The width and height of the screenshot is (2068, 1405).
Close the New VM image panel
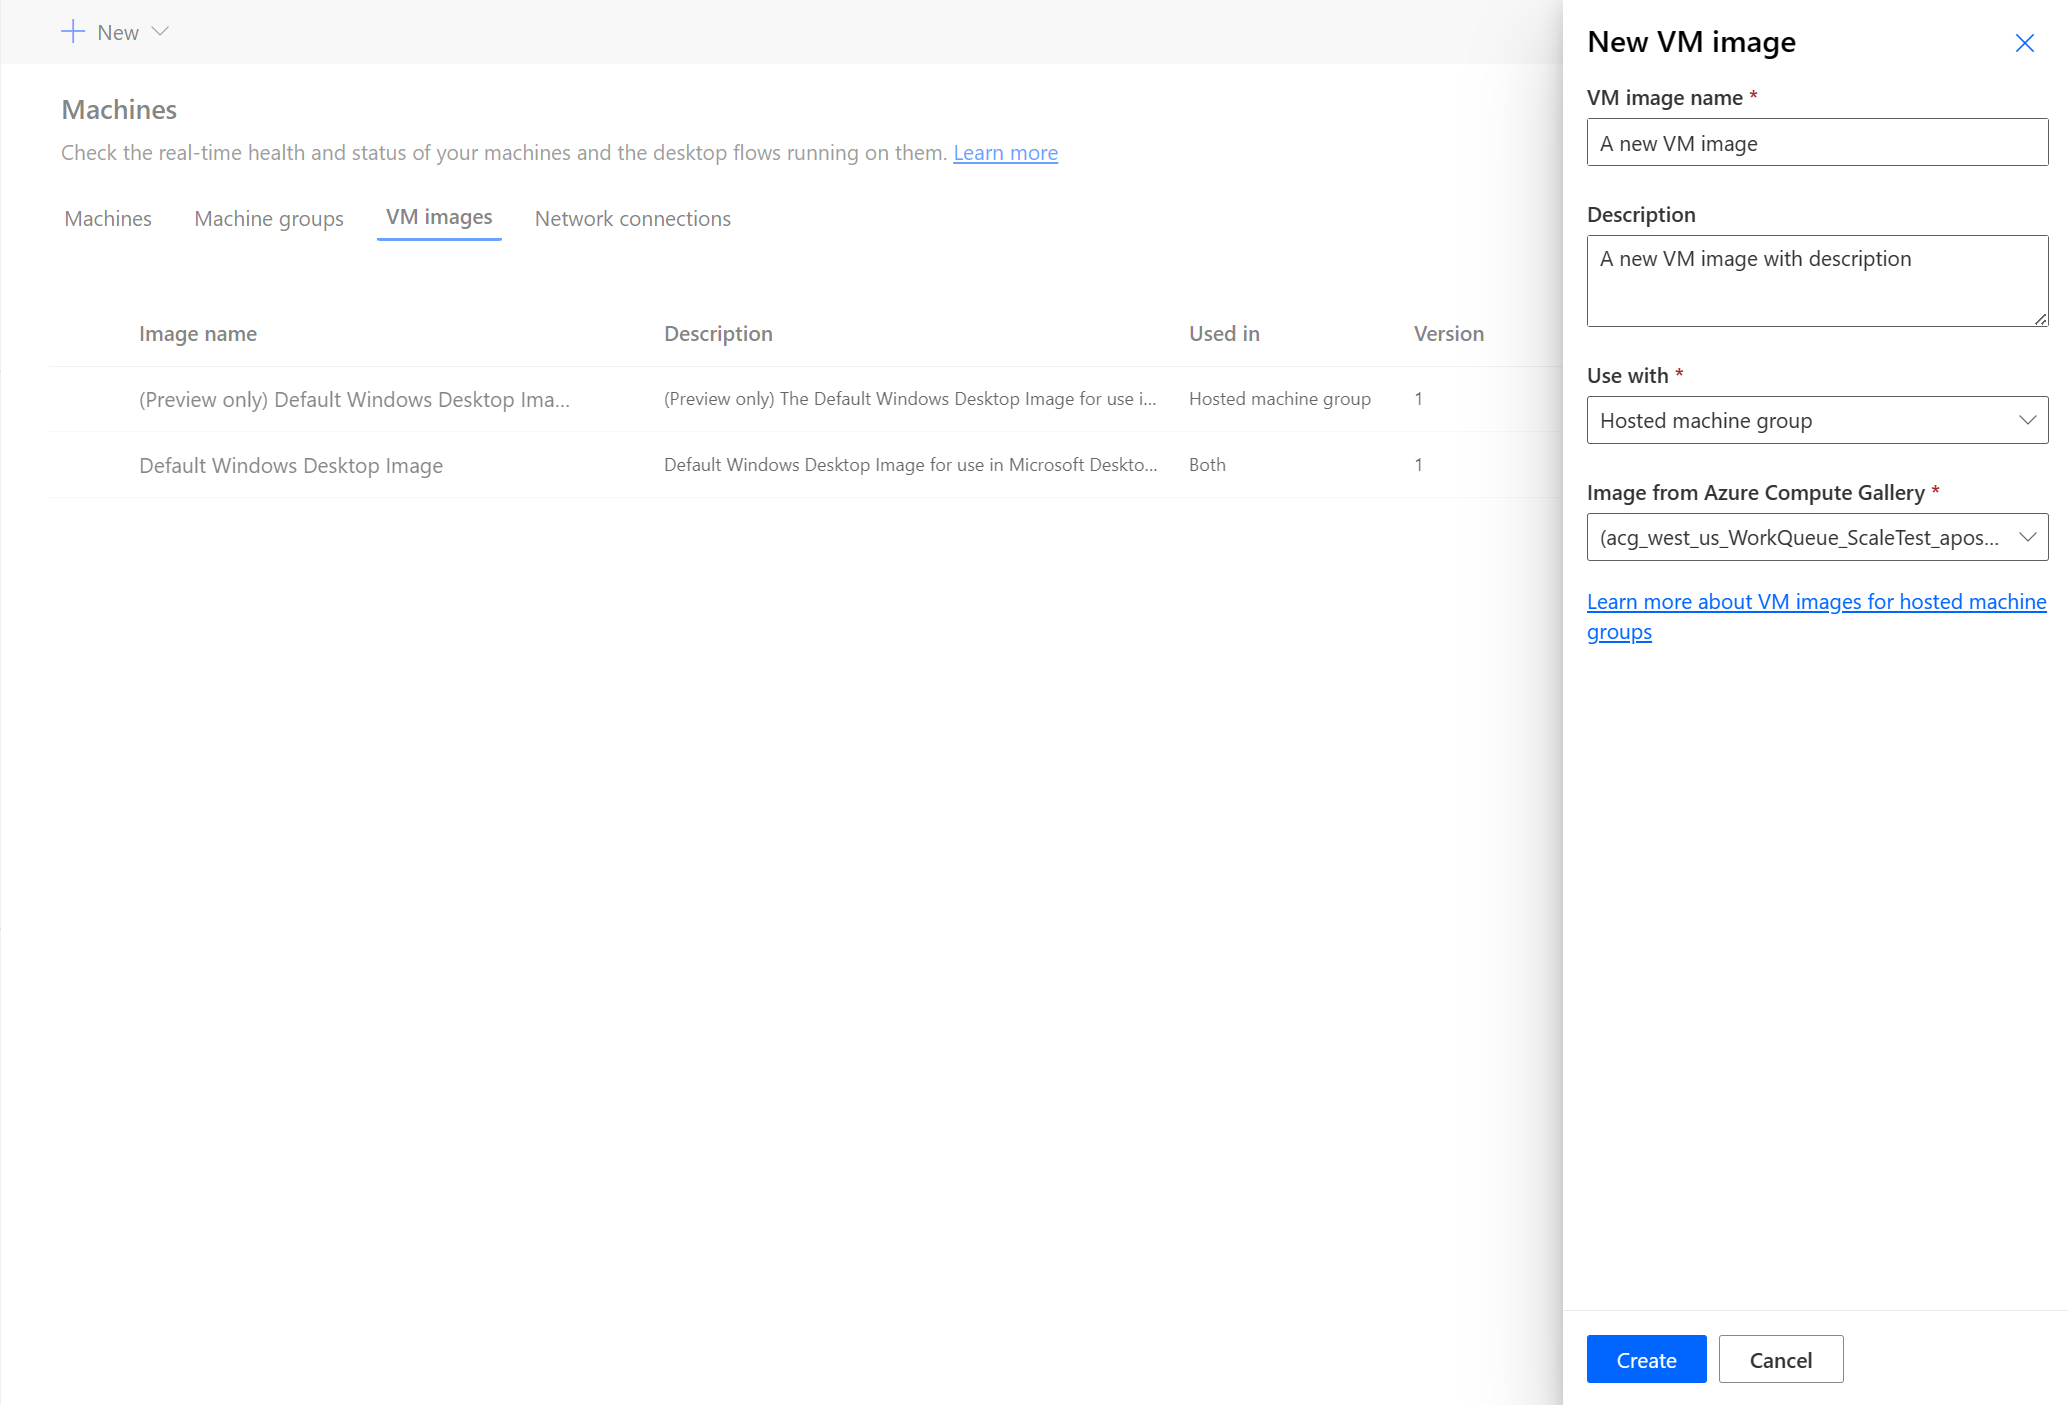pyautogui.click(x=2024, y=42)
